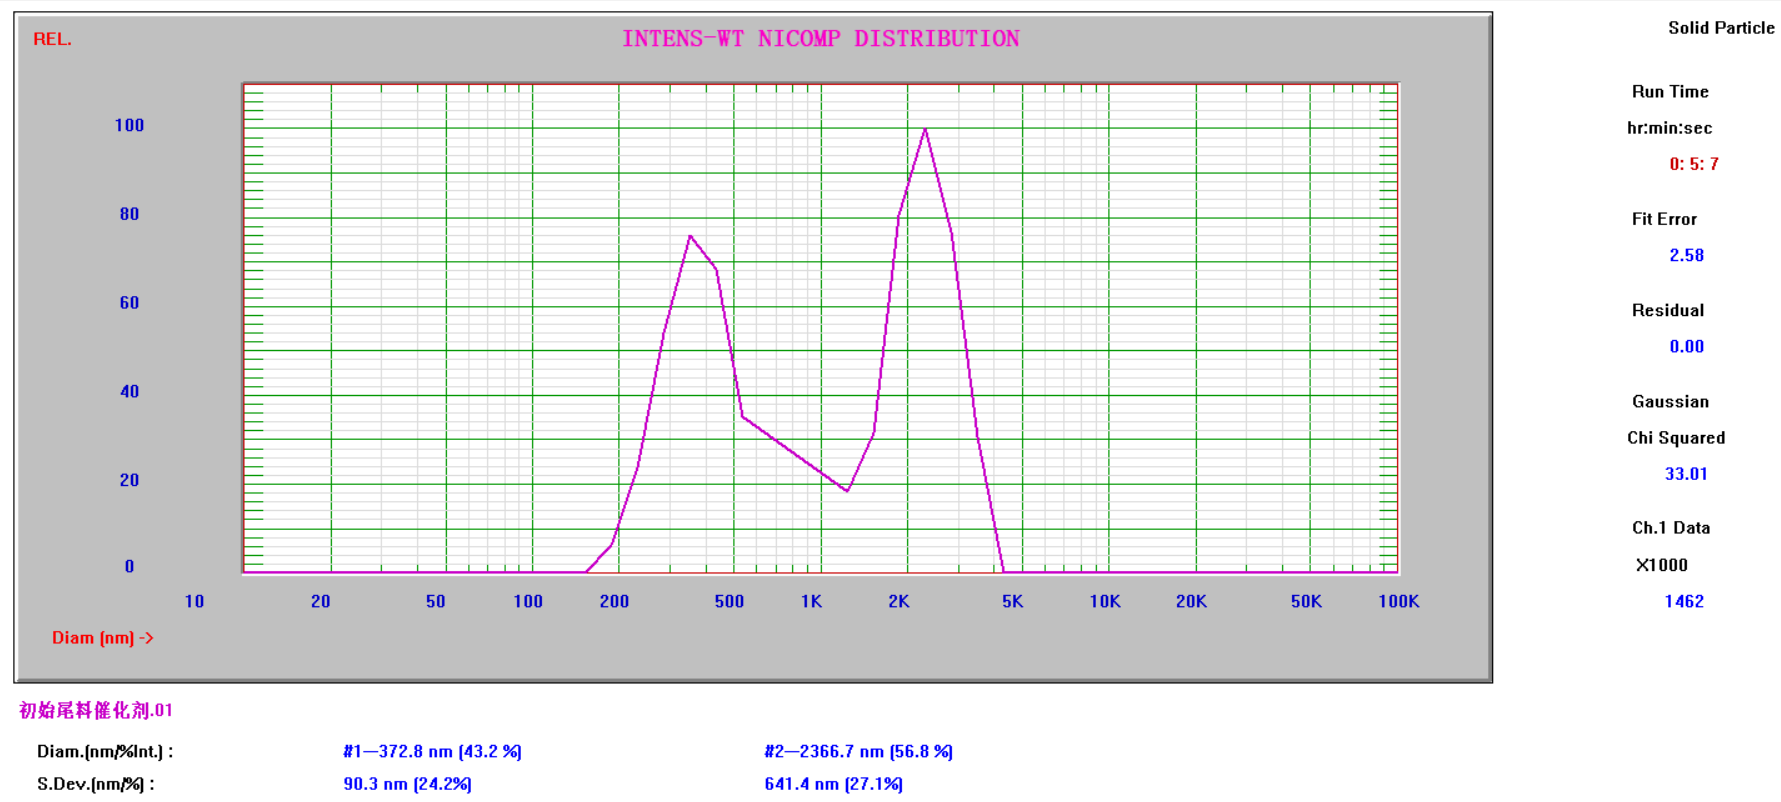Click the standard deviation 90.3 nm (24.2%)
The image size is (1781, 802).
pos(407,784)
